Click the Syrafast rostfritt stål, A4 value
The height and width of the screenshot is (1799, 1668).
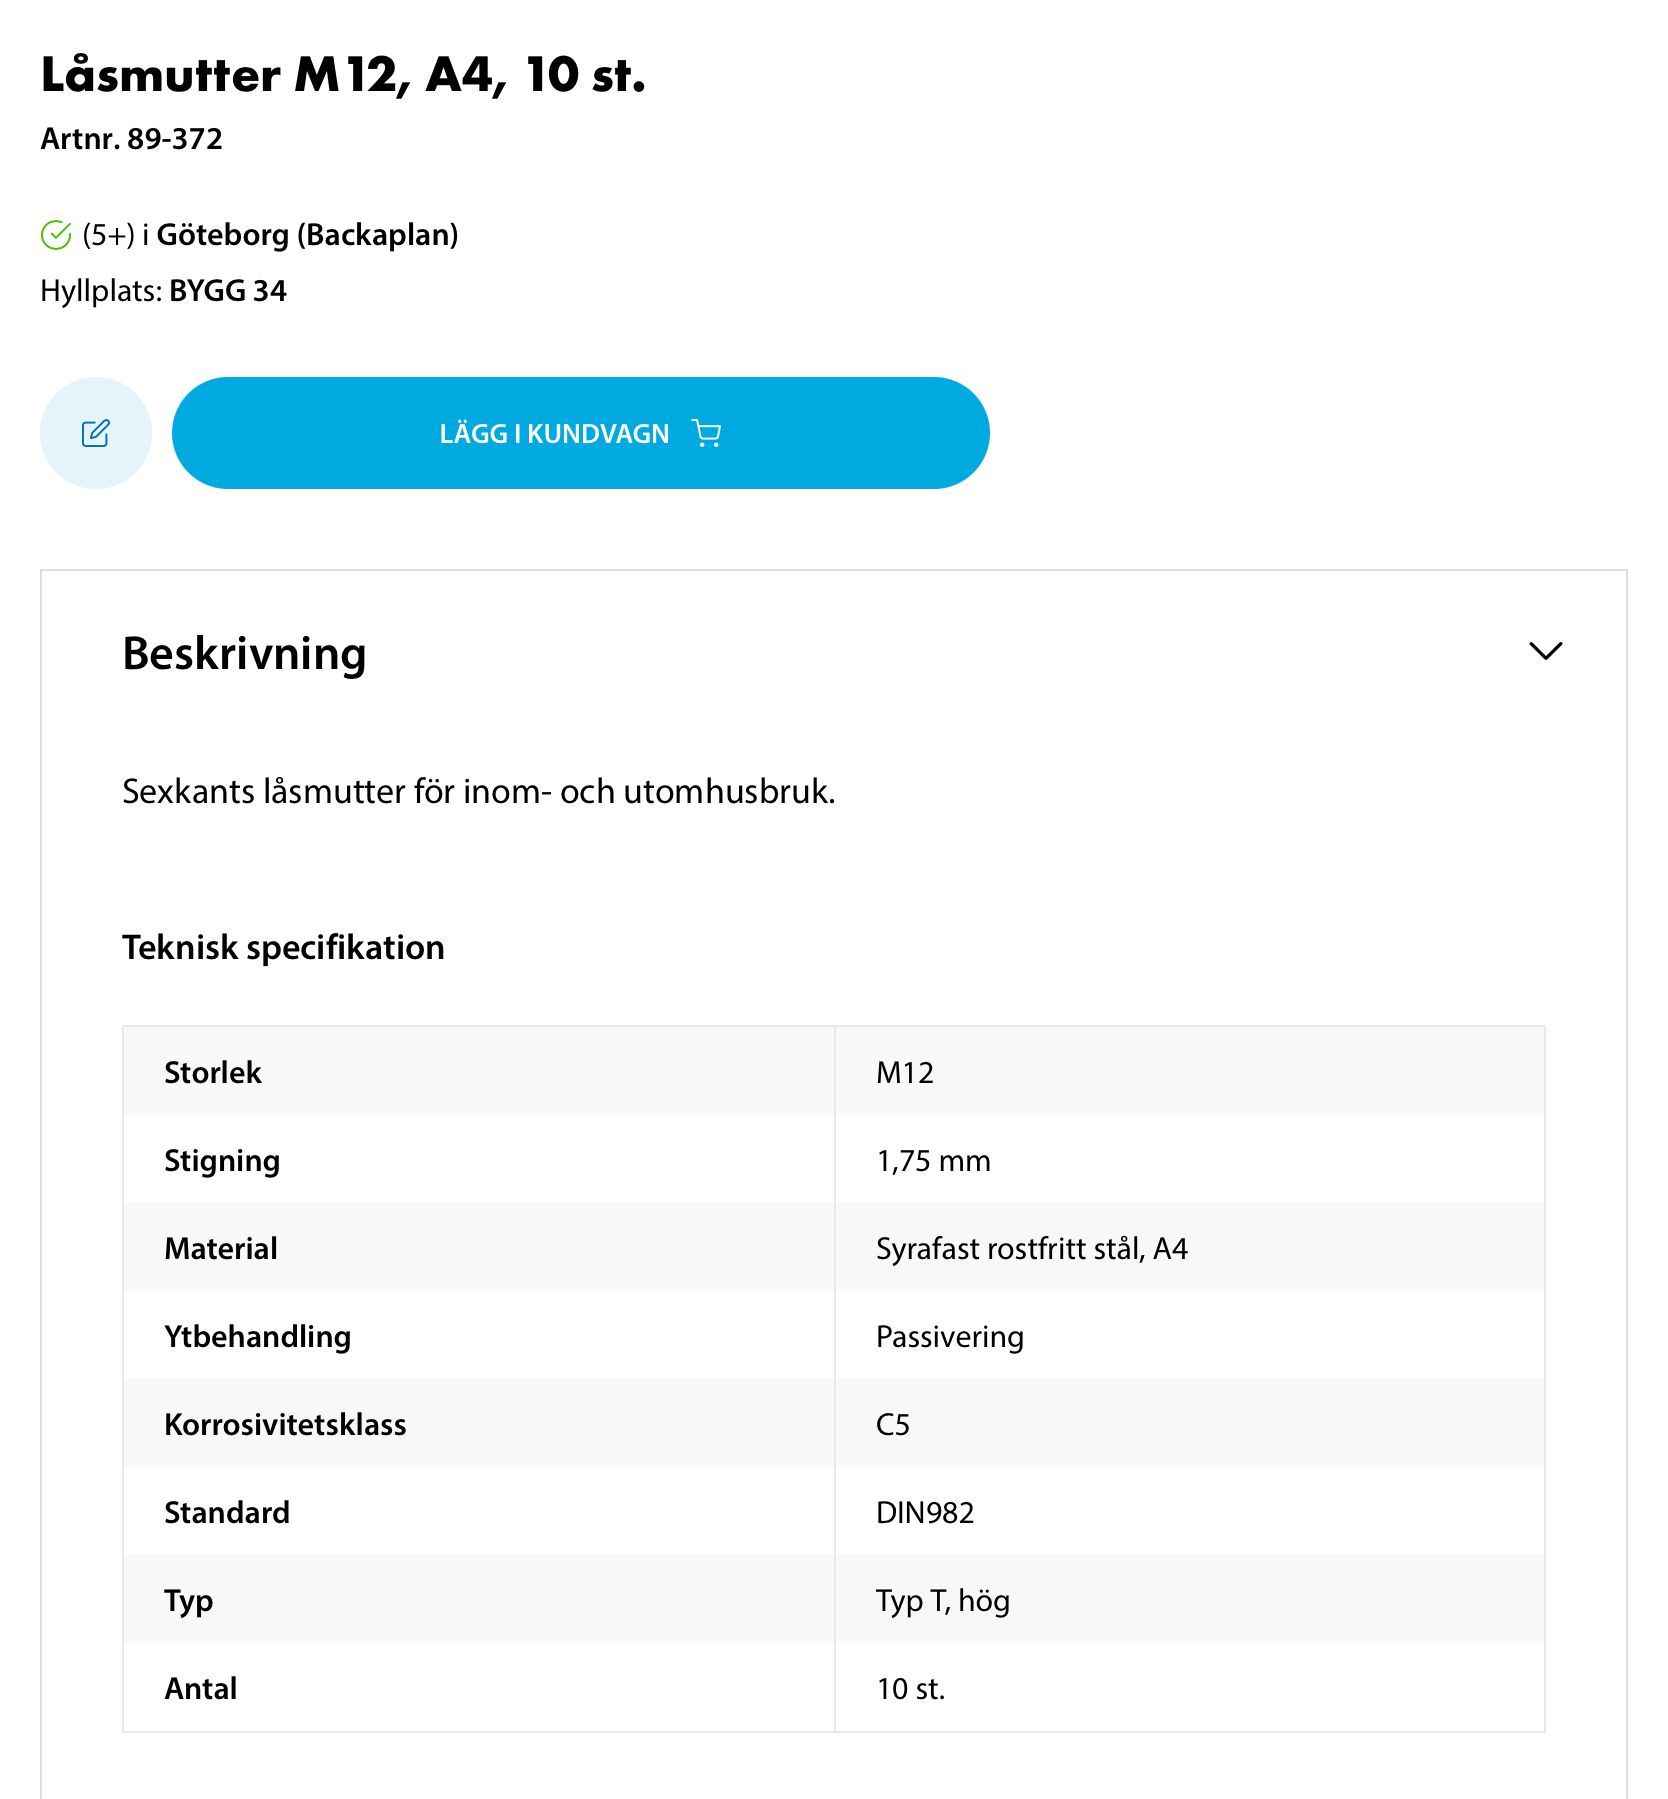click(x=1031, y=1248)
